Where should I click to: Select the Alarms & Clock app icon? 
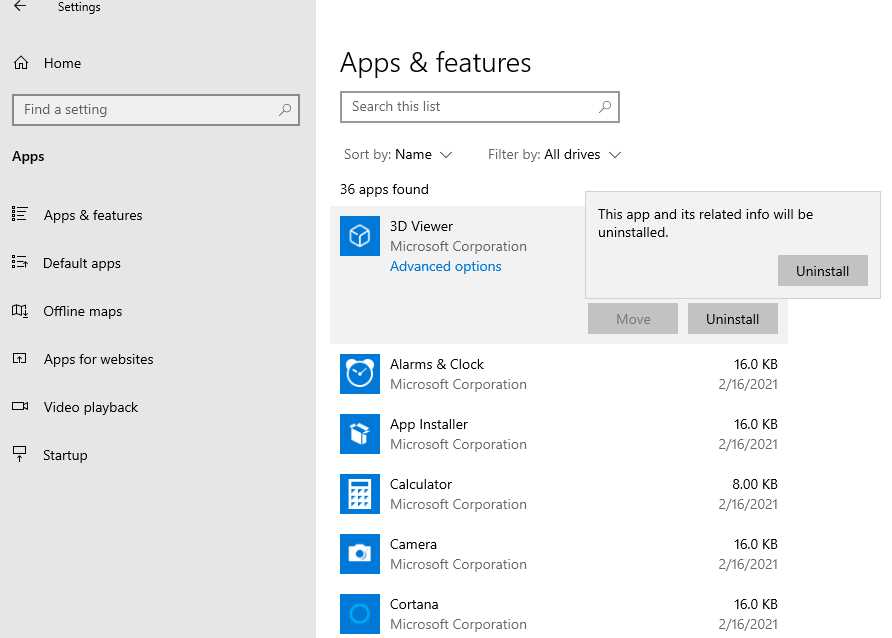(360, 374)
